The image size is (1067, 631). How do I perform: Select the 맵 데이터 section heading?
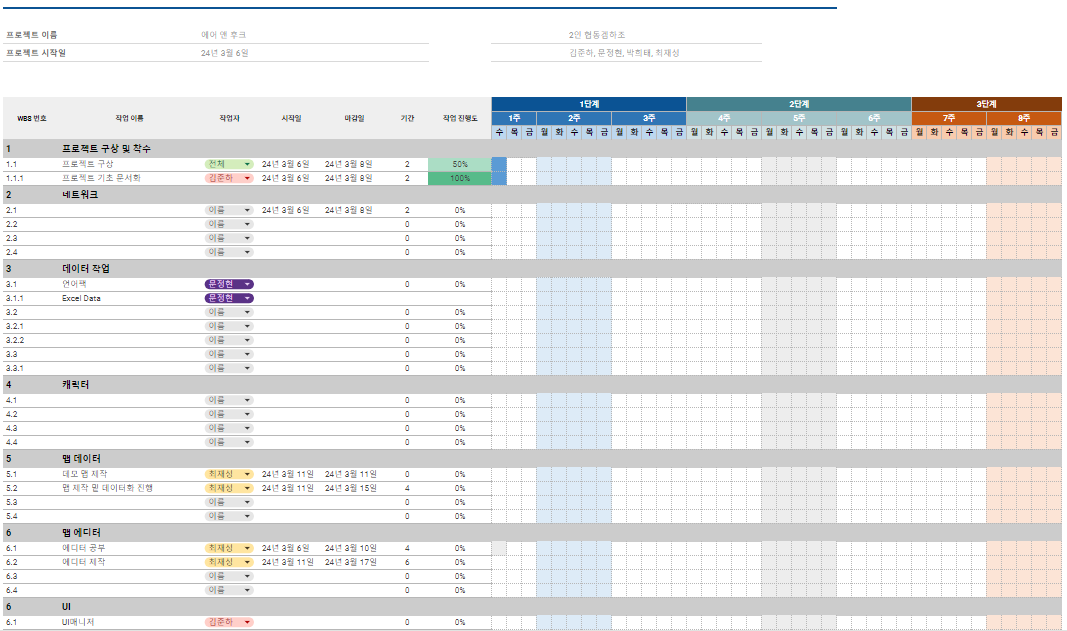pos(81,459)
